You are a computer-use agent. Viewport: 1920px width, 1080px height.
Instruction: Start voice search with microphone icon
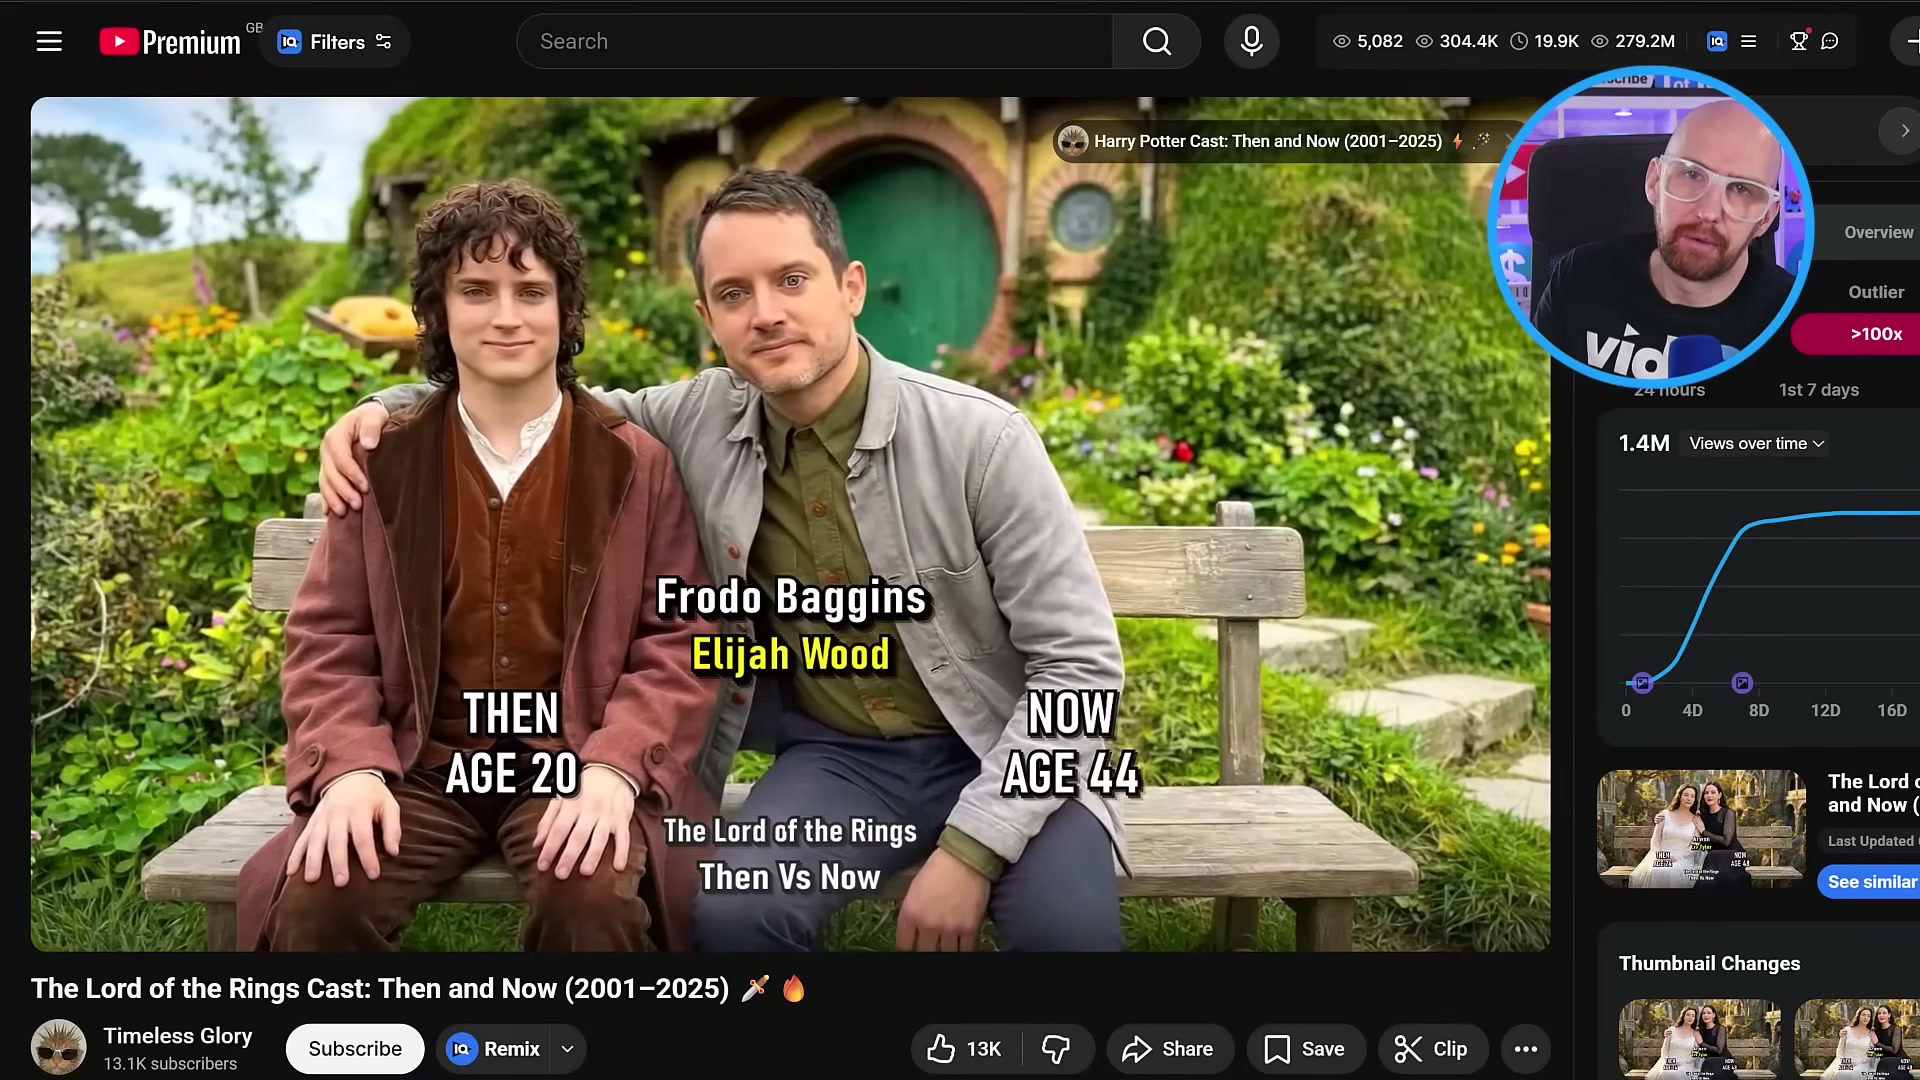(x=1251, y=41)
